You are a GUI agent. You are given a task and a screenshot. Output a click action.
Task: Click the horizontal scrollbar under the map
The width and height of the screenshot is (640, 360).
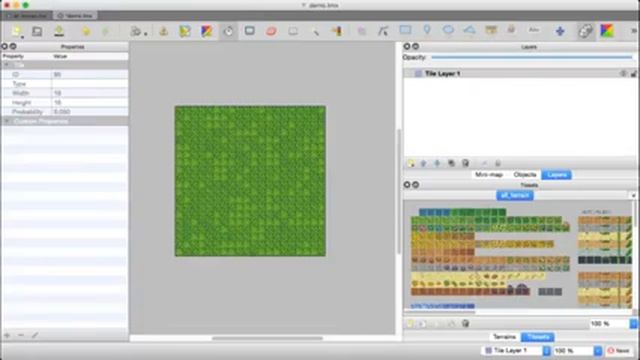point(267,338)
